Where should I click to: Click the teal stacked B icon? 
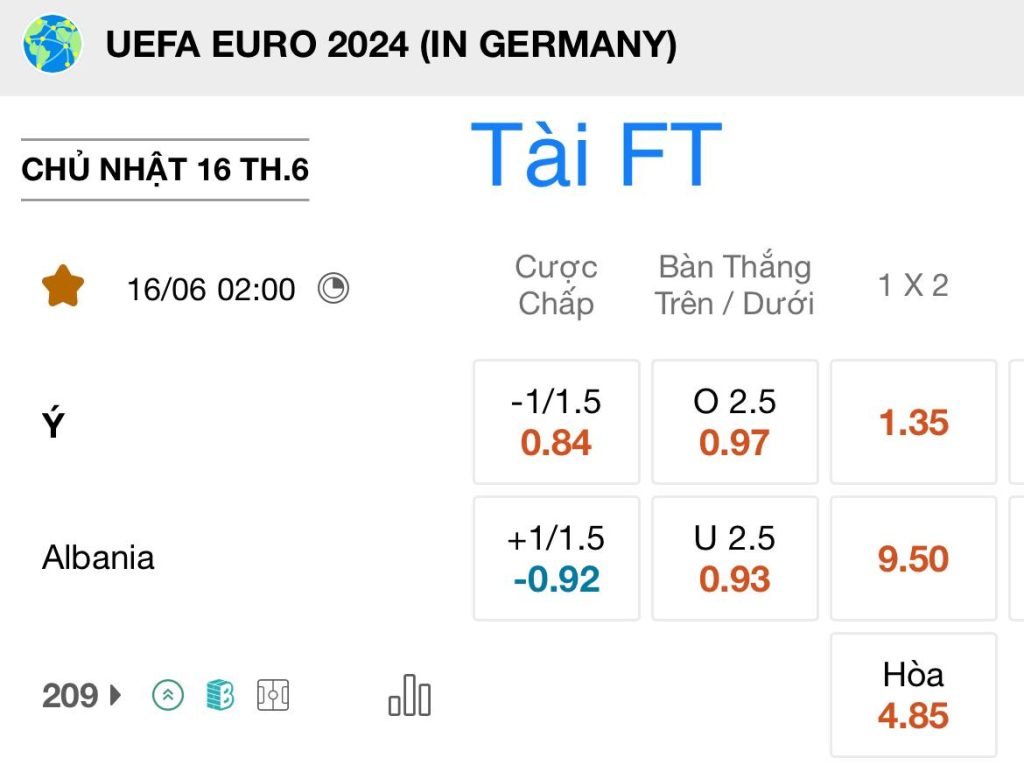(x=220, y=694)
